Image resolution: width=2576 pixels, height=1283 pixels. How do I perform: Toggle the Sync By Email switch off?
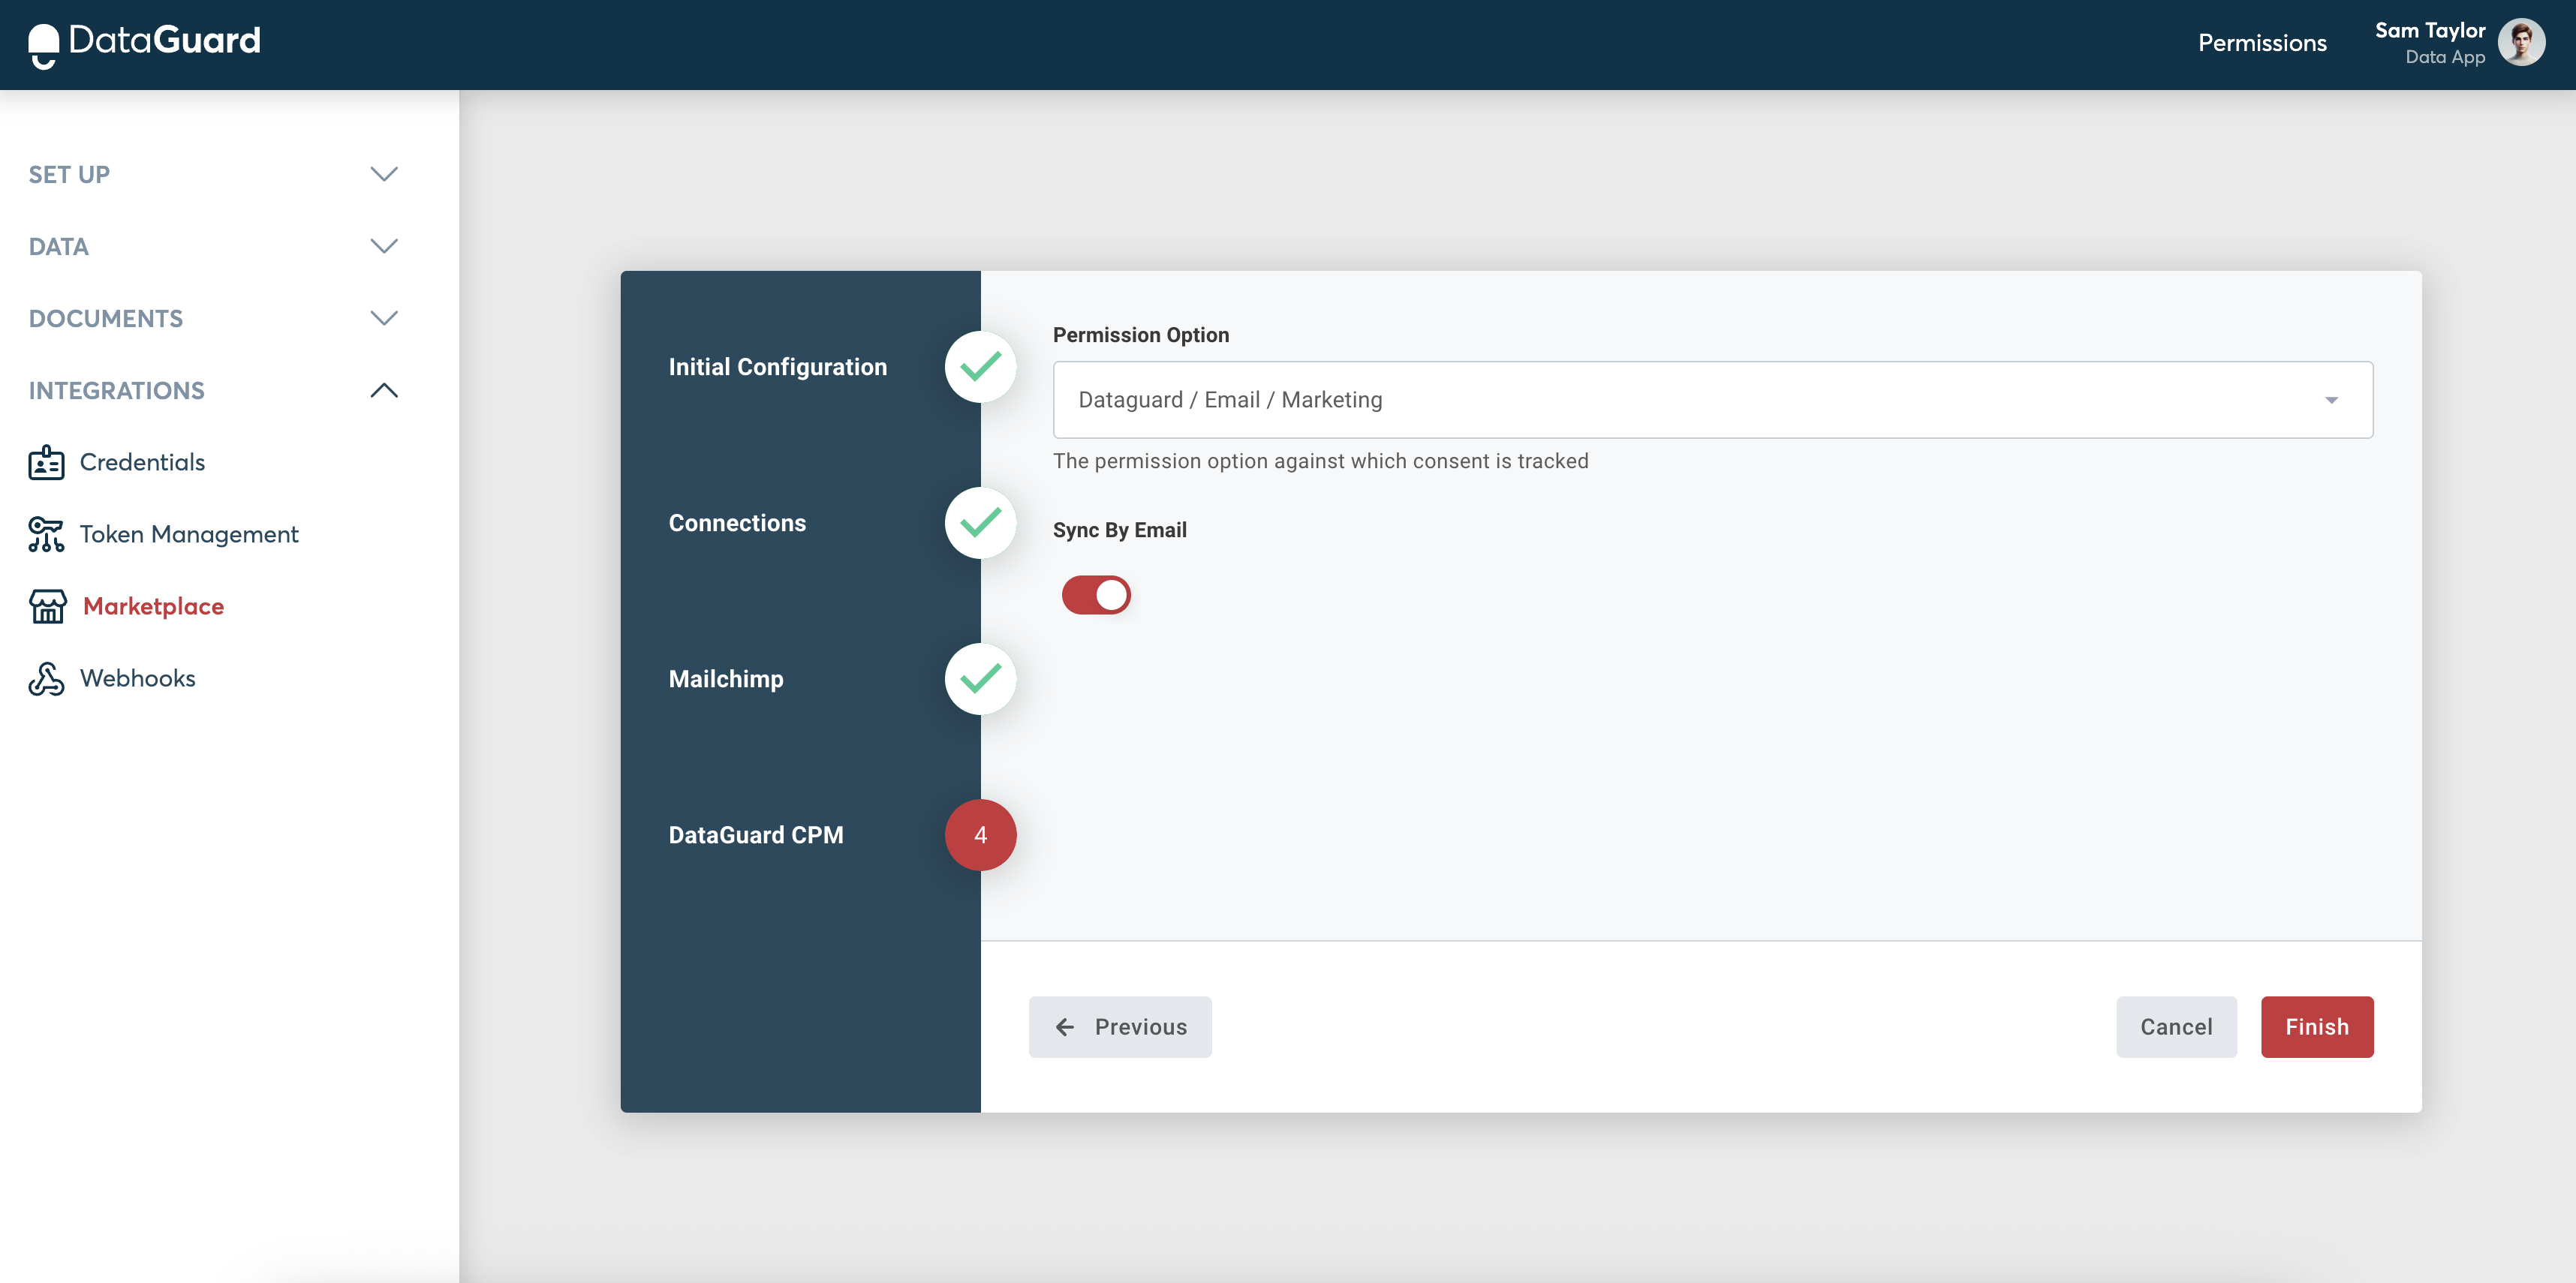pyautogui.click(x=1096, y=595)
